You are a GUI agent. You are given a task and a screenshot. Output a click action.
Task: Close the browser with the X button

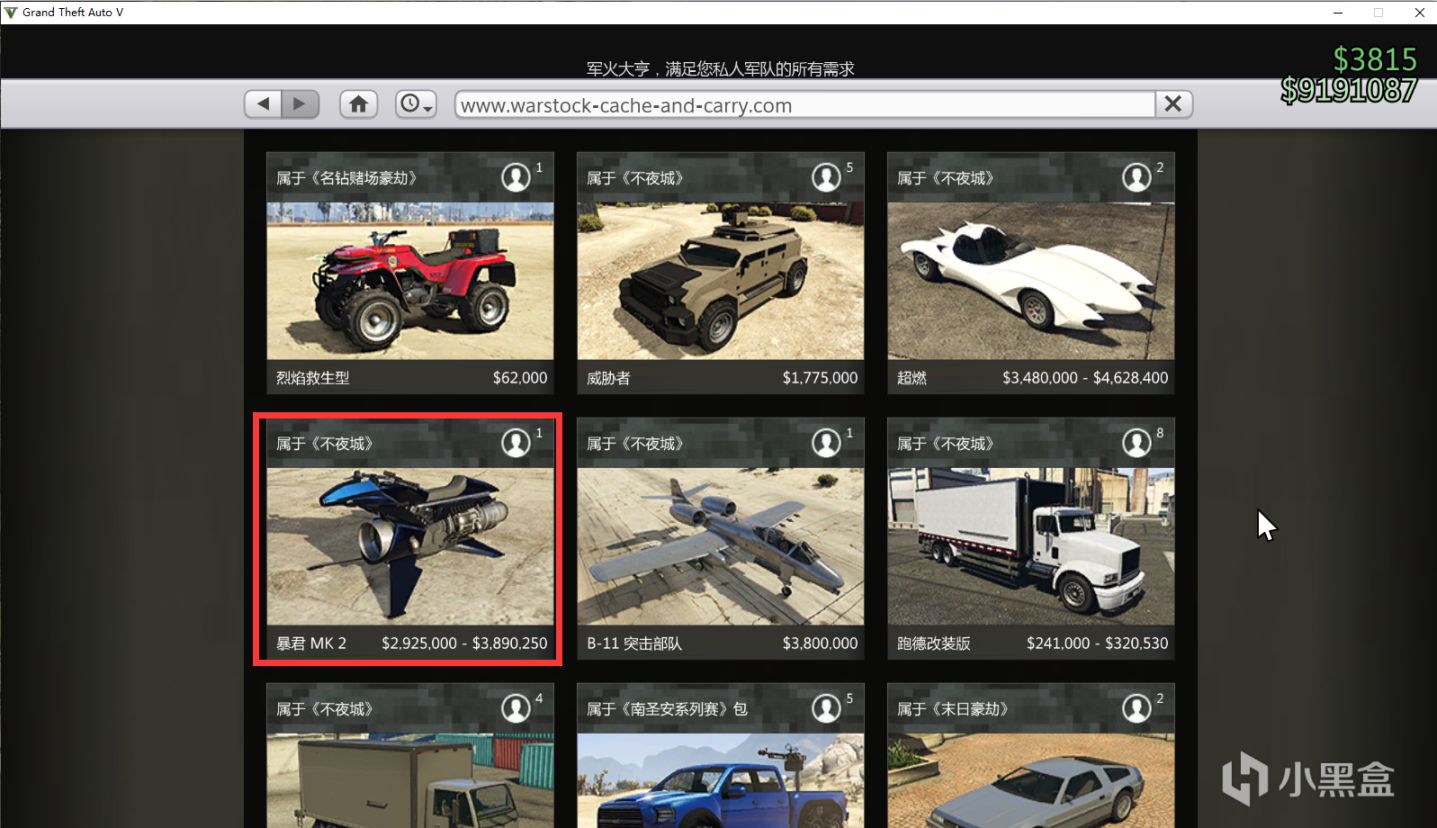(1174, 104)
